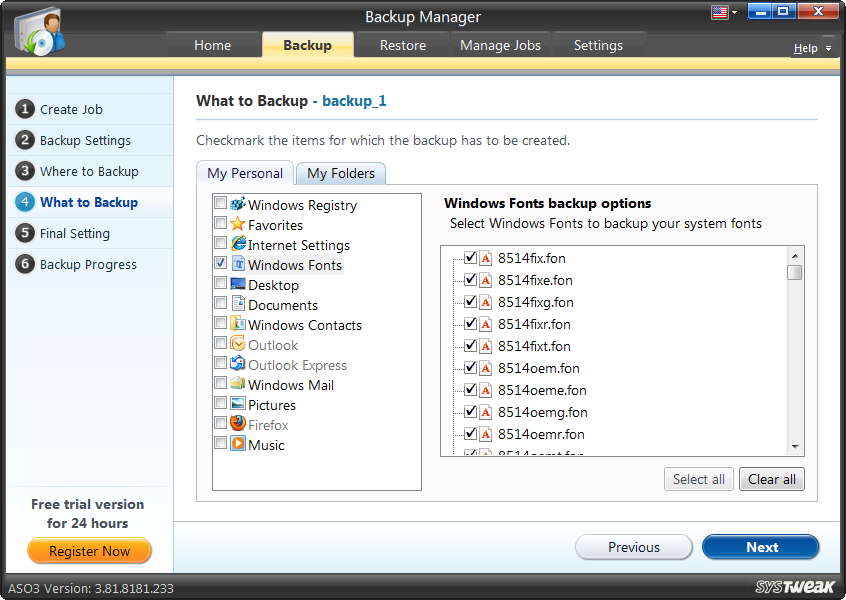Select the Windows Contacts icon
Screen dimensions: 846x600
[x=238, y=324]
